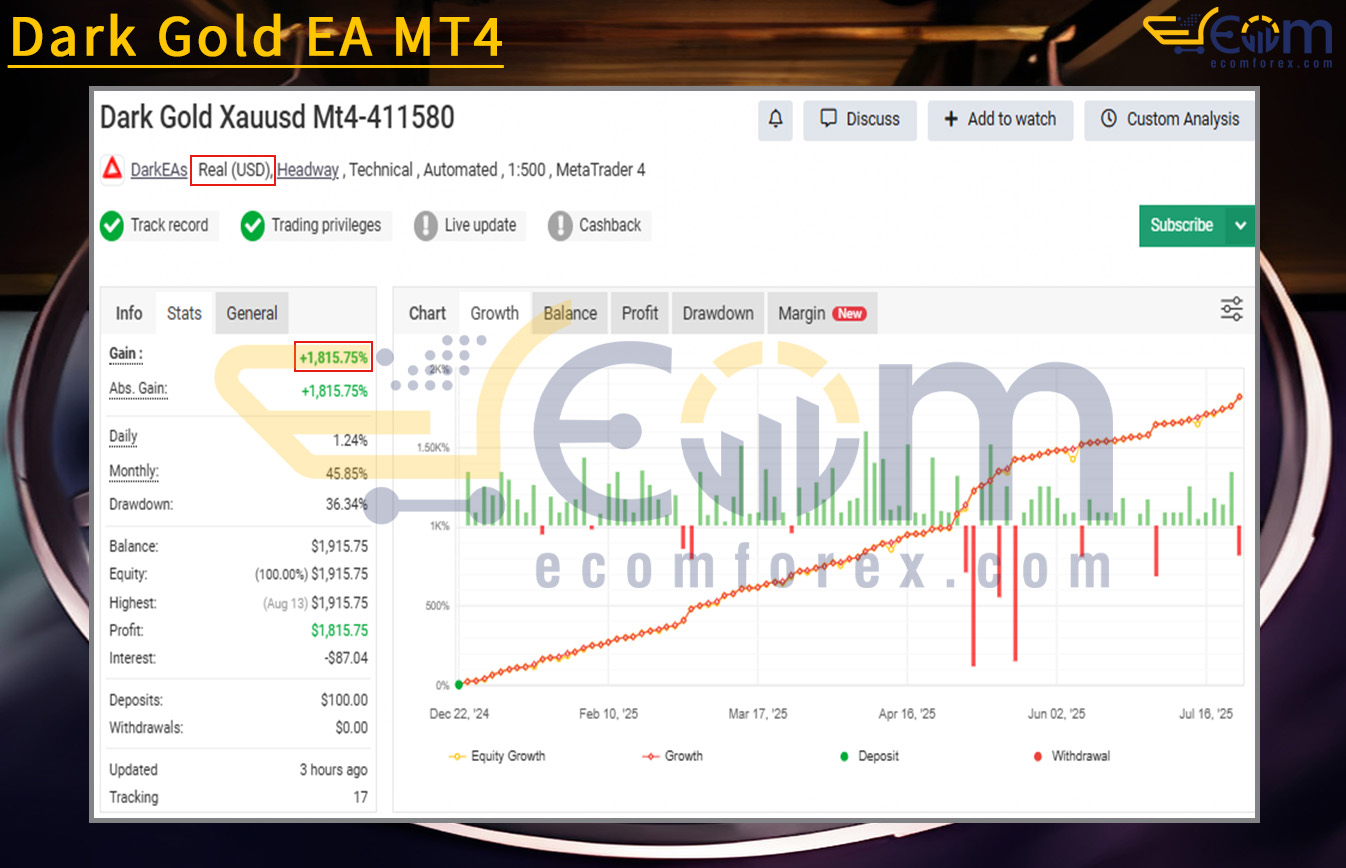
Task: Click the Cashback warning icon
Action: (560, 226)
